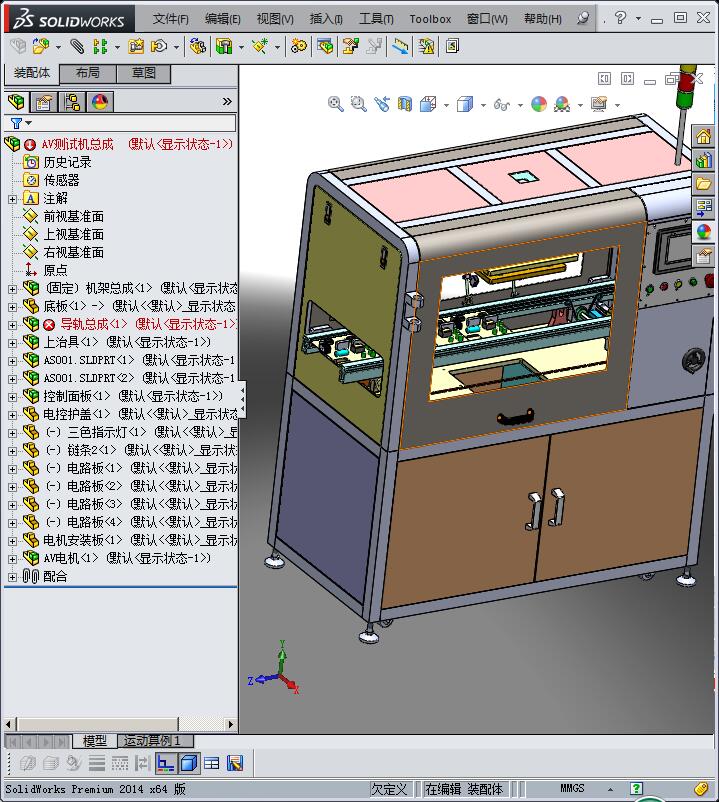The width and height of the screenshot is (719, 802).
Task: Open the Design Library task pane icon
Action: [x=704, y=160]
